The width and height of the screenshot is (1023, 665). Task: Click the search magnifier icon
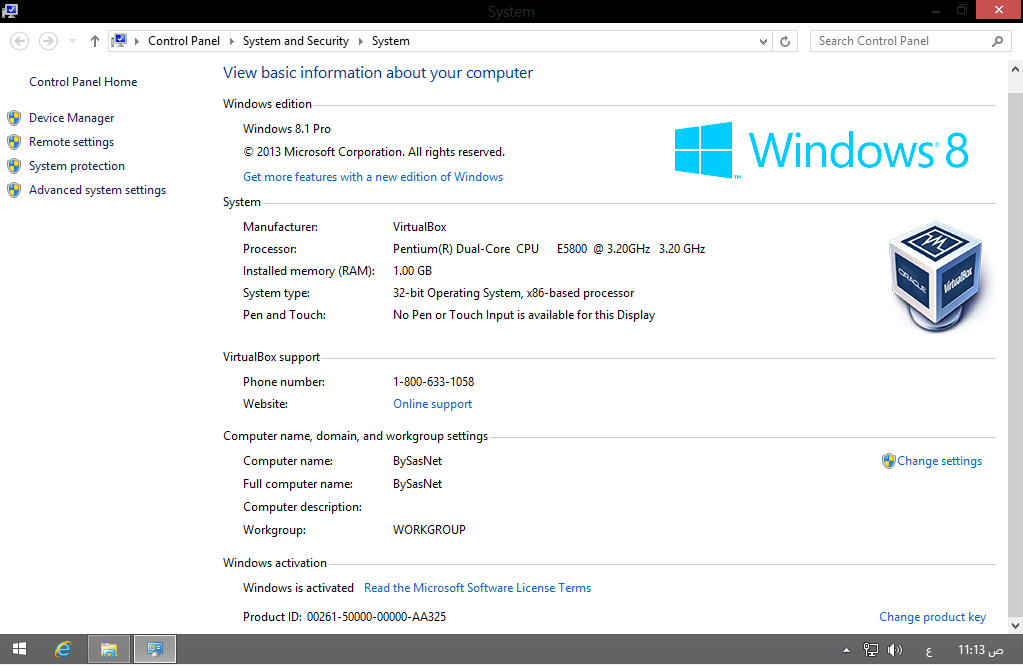pos(997,41)
